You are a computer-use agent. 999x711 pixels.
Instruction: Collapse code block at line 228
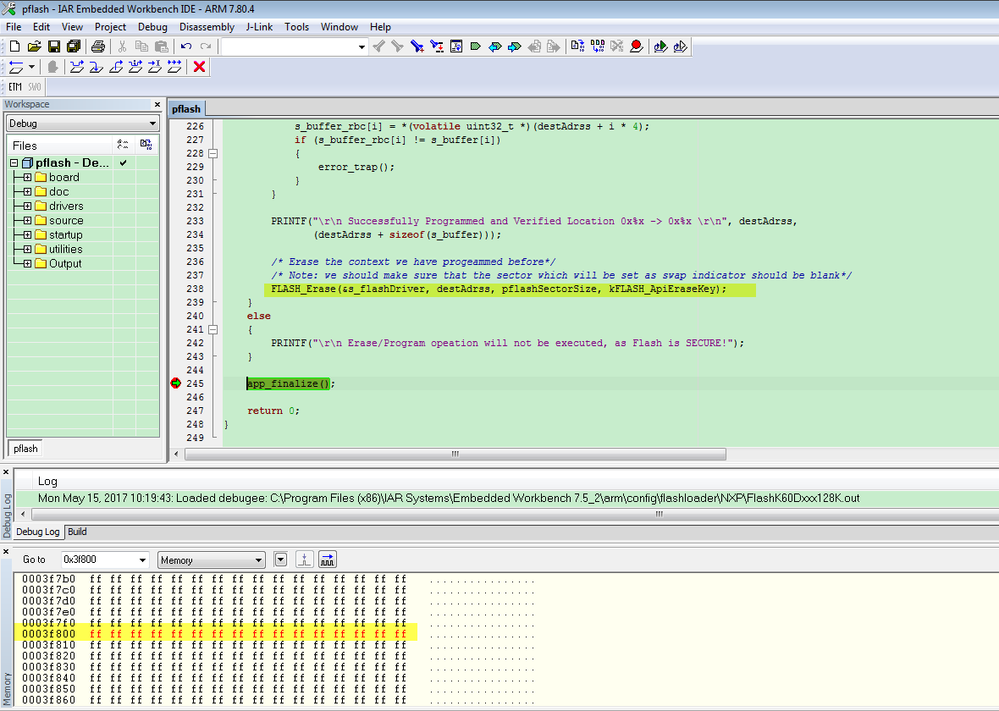click(x=213, y=154)
